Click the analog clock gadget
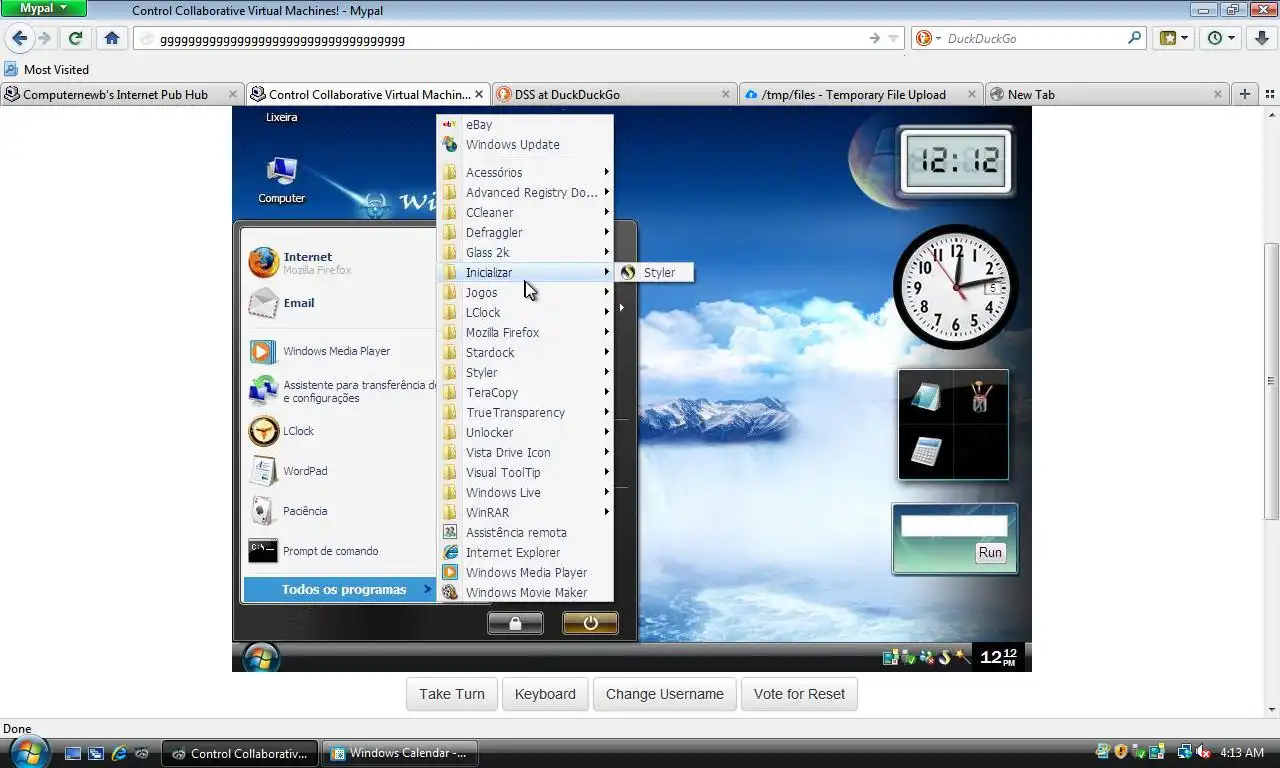The width and height of the screenshot is (1280, 768). [956, 286]
